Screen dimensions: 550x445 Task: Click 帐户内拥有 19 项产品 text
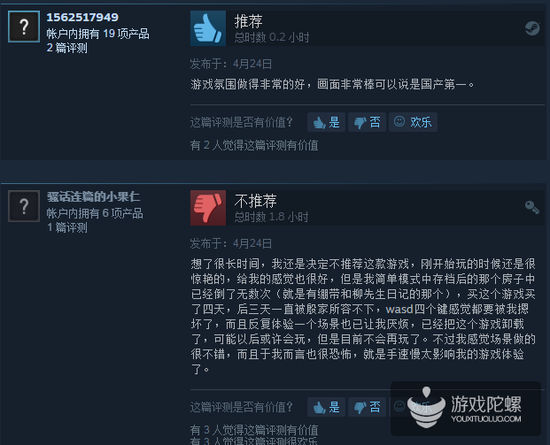(98, 34)
